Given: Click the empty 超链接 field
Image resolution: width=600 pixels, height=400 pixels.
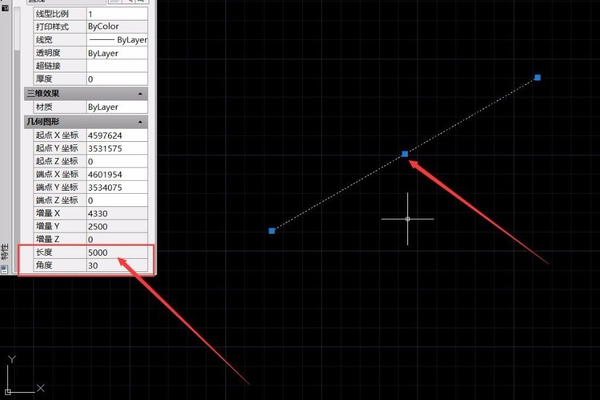Looking at the screenshot, I should [x=118, y=66].
